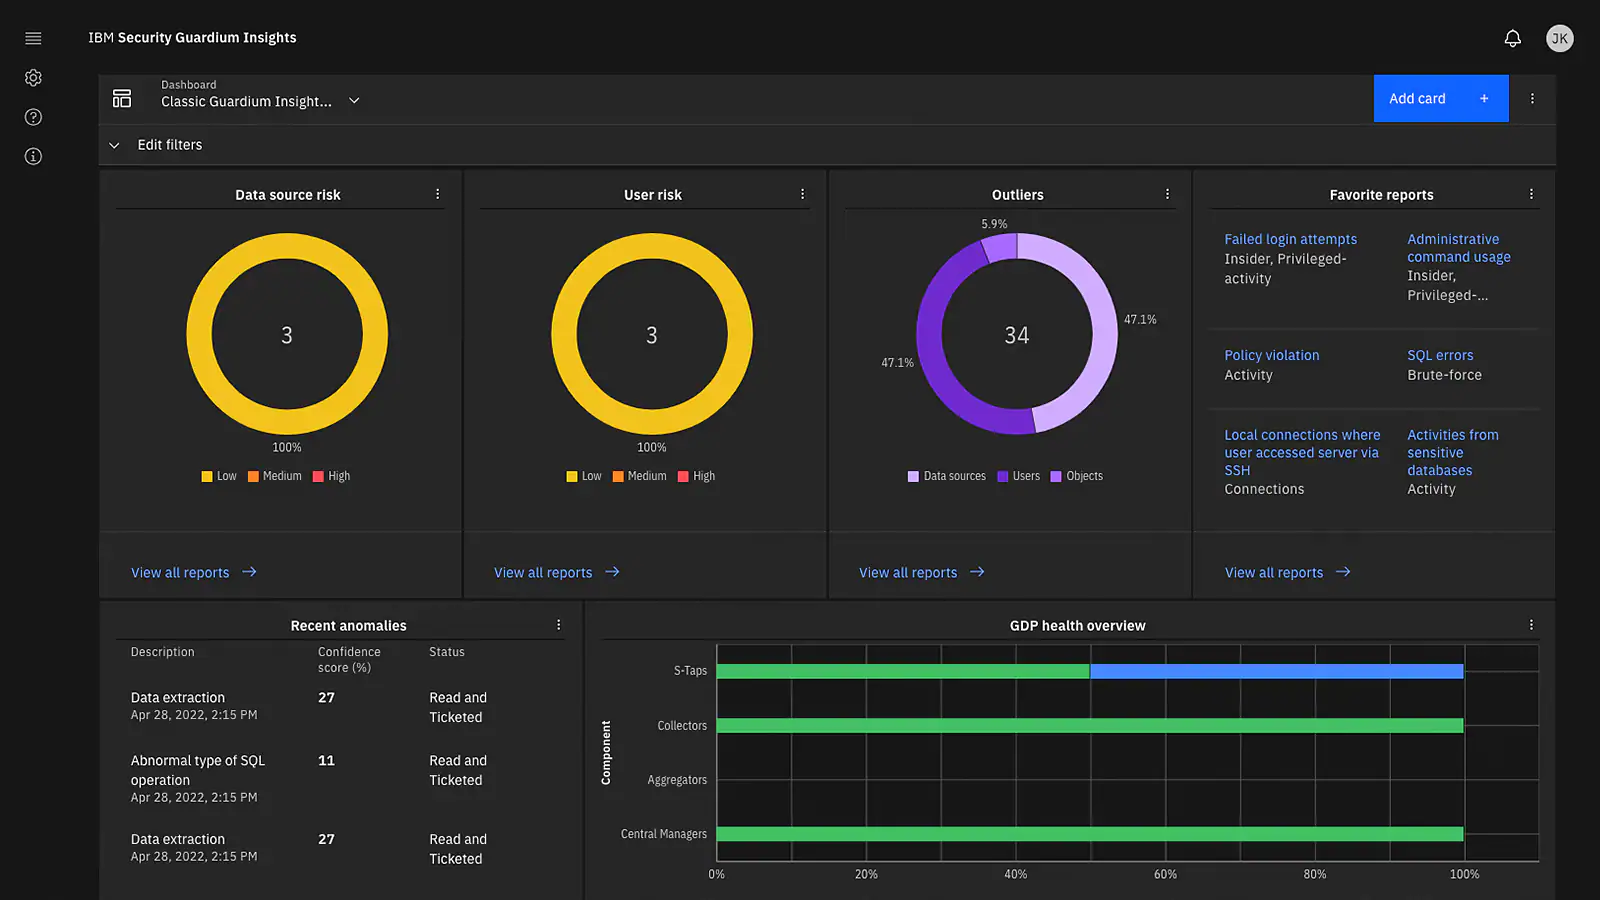This screenshot has height=900, width=1600.
Task: Toggle High legend in User risk
Action: [697, 476]
